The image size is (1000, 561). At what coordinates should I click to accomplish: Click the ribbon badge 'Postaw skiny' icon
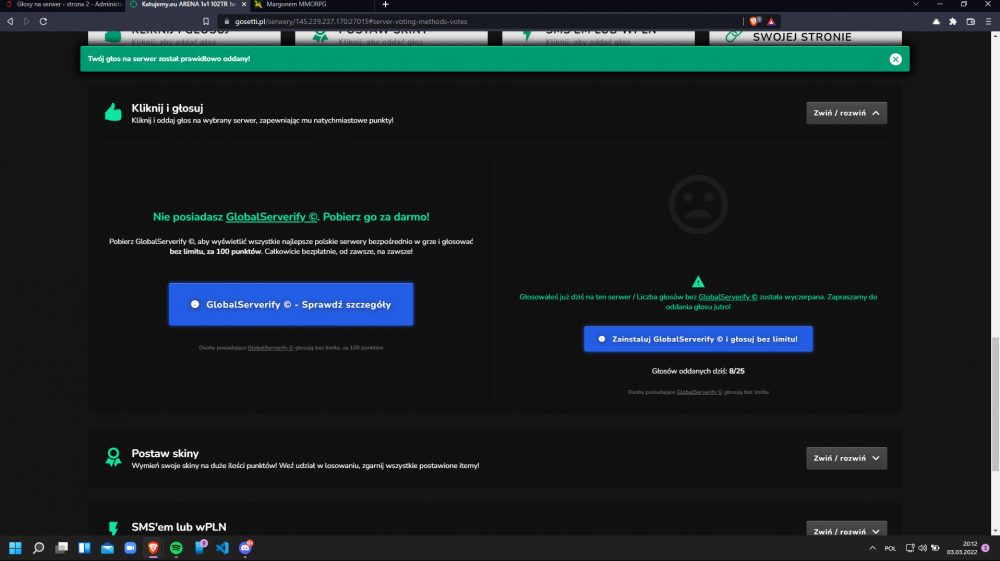pyautogui.click(x=114, y=457)
